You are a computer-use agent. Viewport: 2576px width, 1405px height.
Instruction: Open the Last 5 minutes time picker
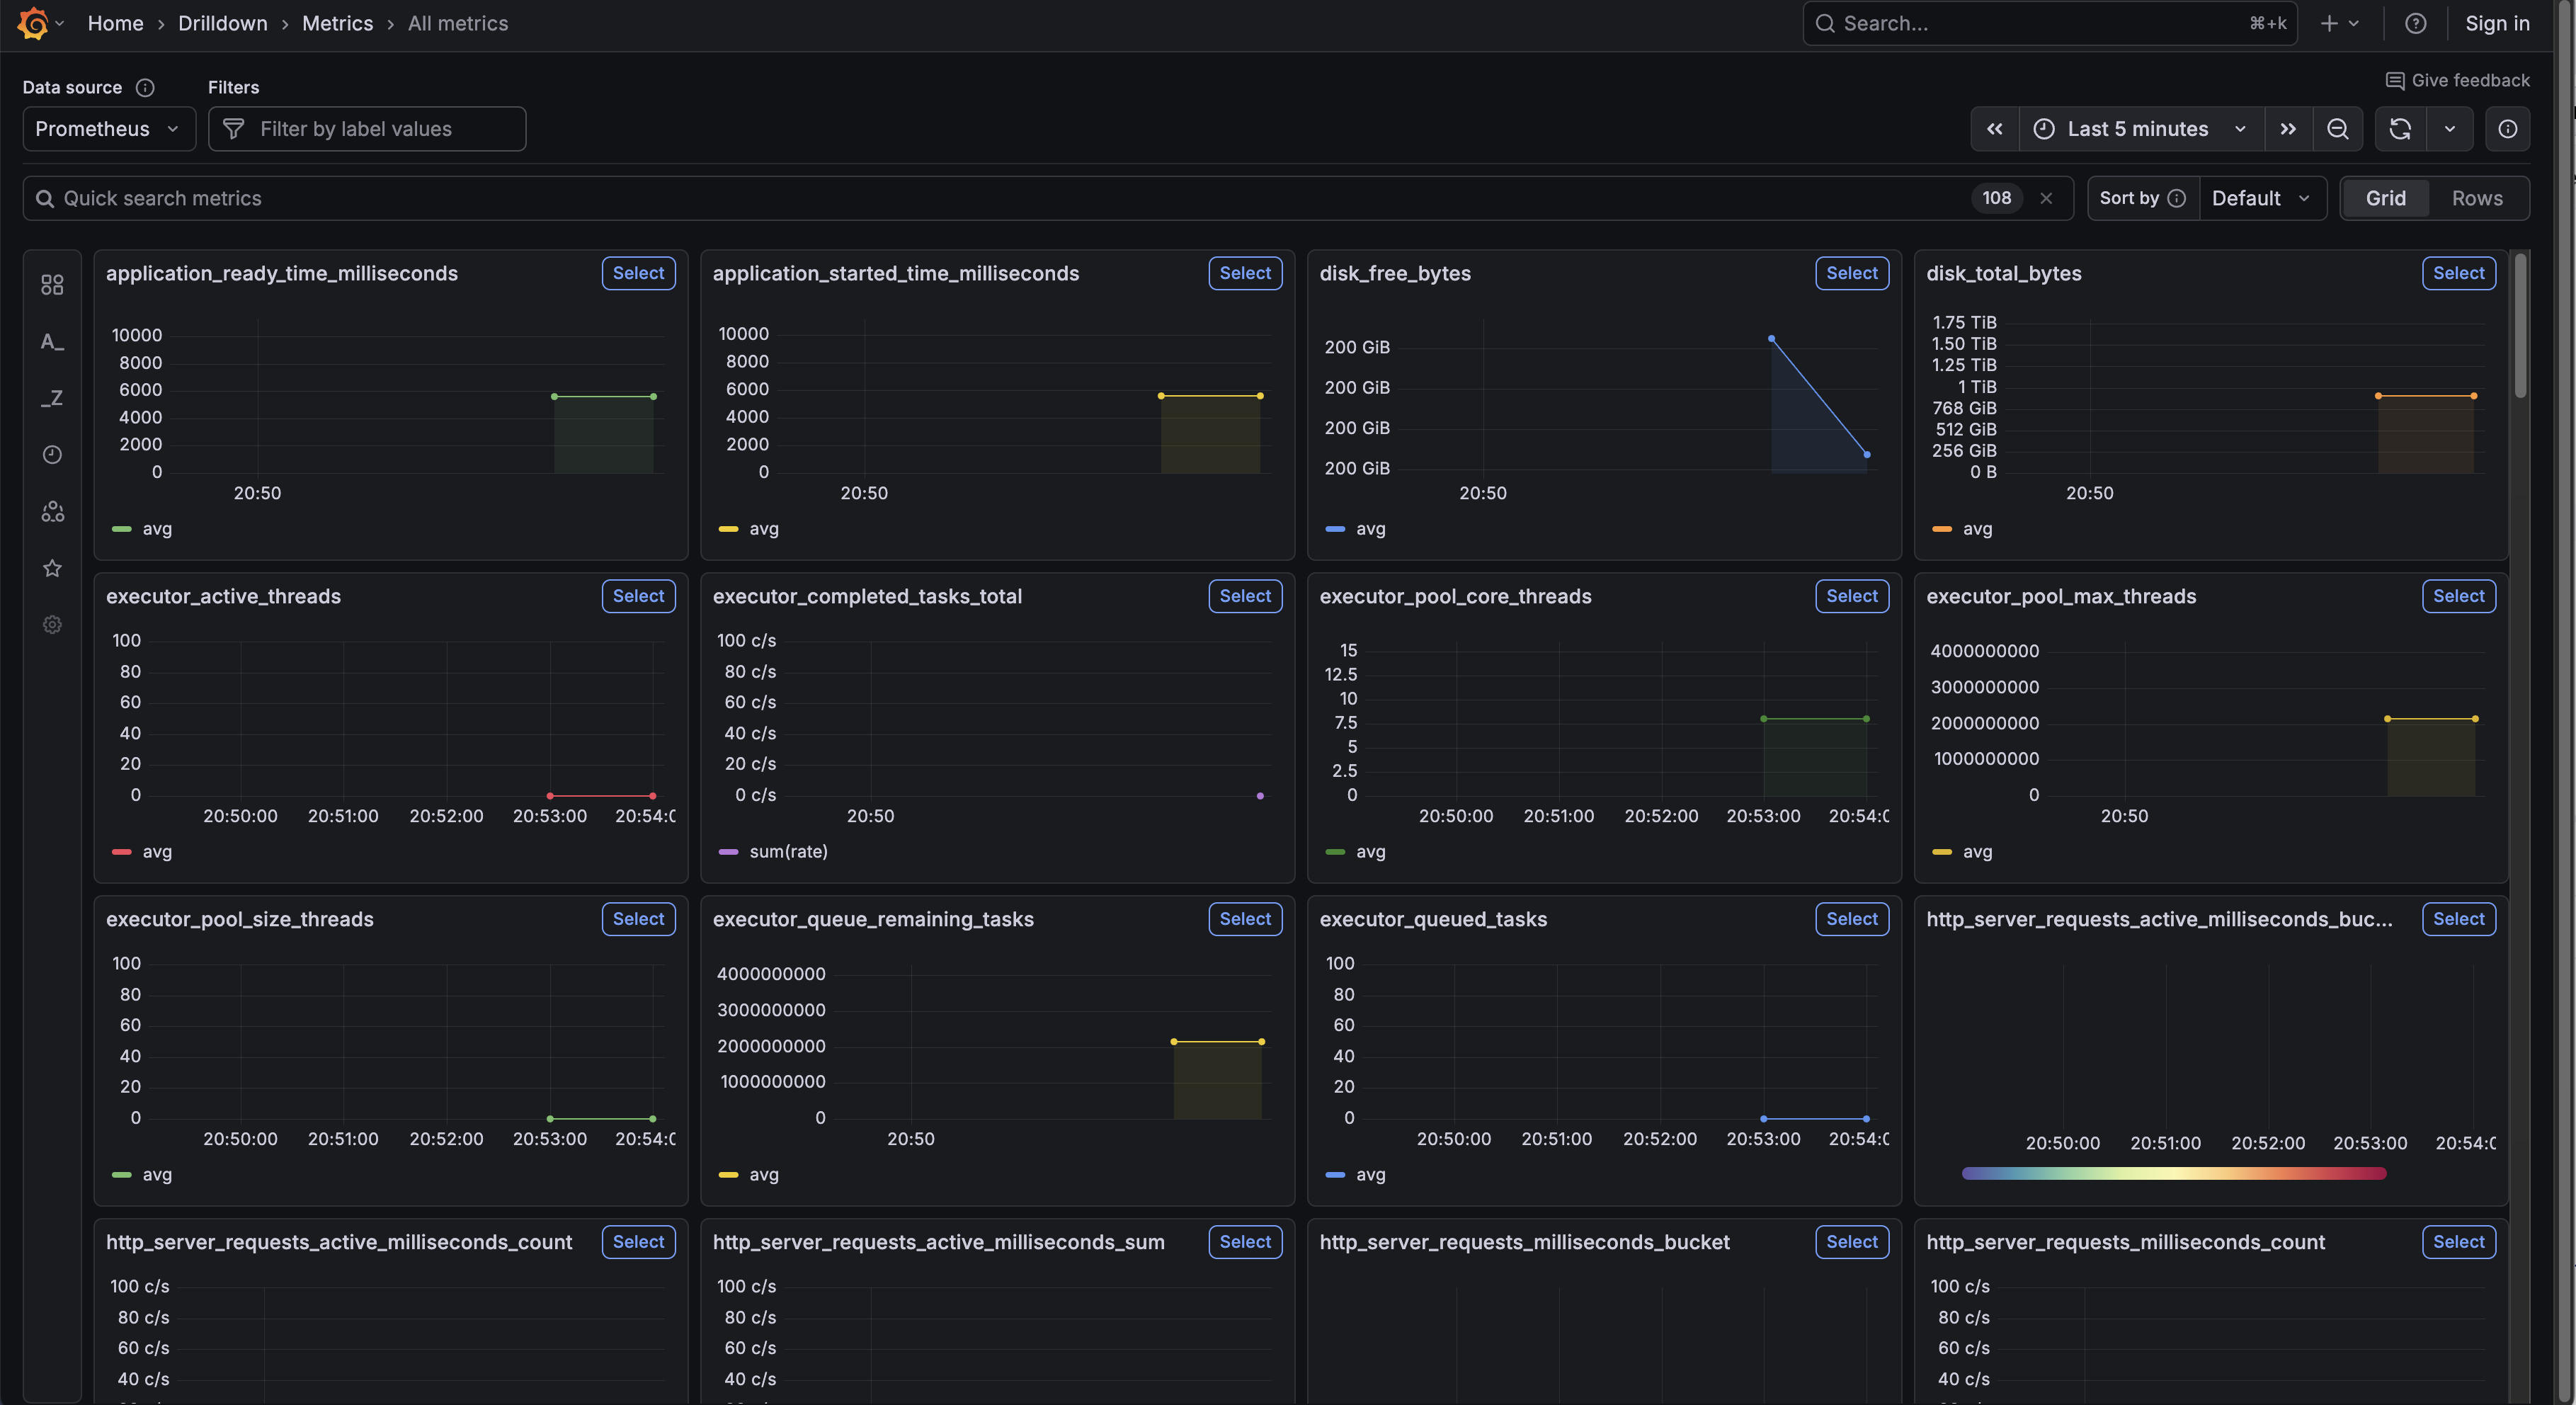[x=2140, y=128]
